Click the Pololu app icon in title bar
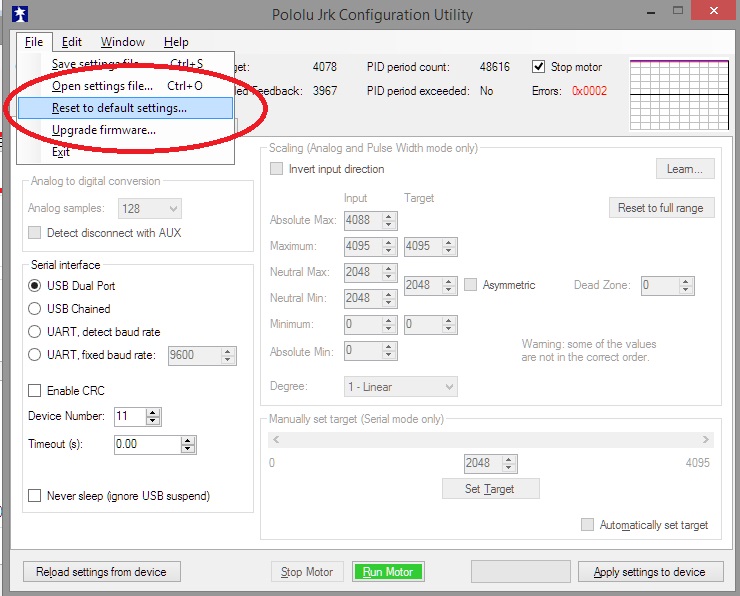 [x=19, y=13]
